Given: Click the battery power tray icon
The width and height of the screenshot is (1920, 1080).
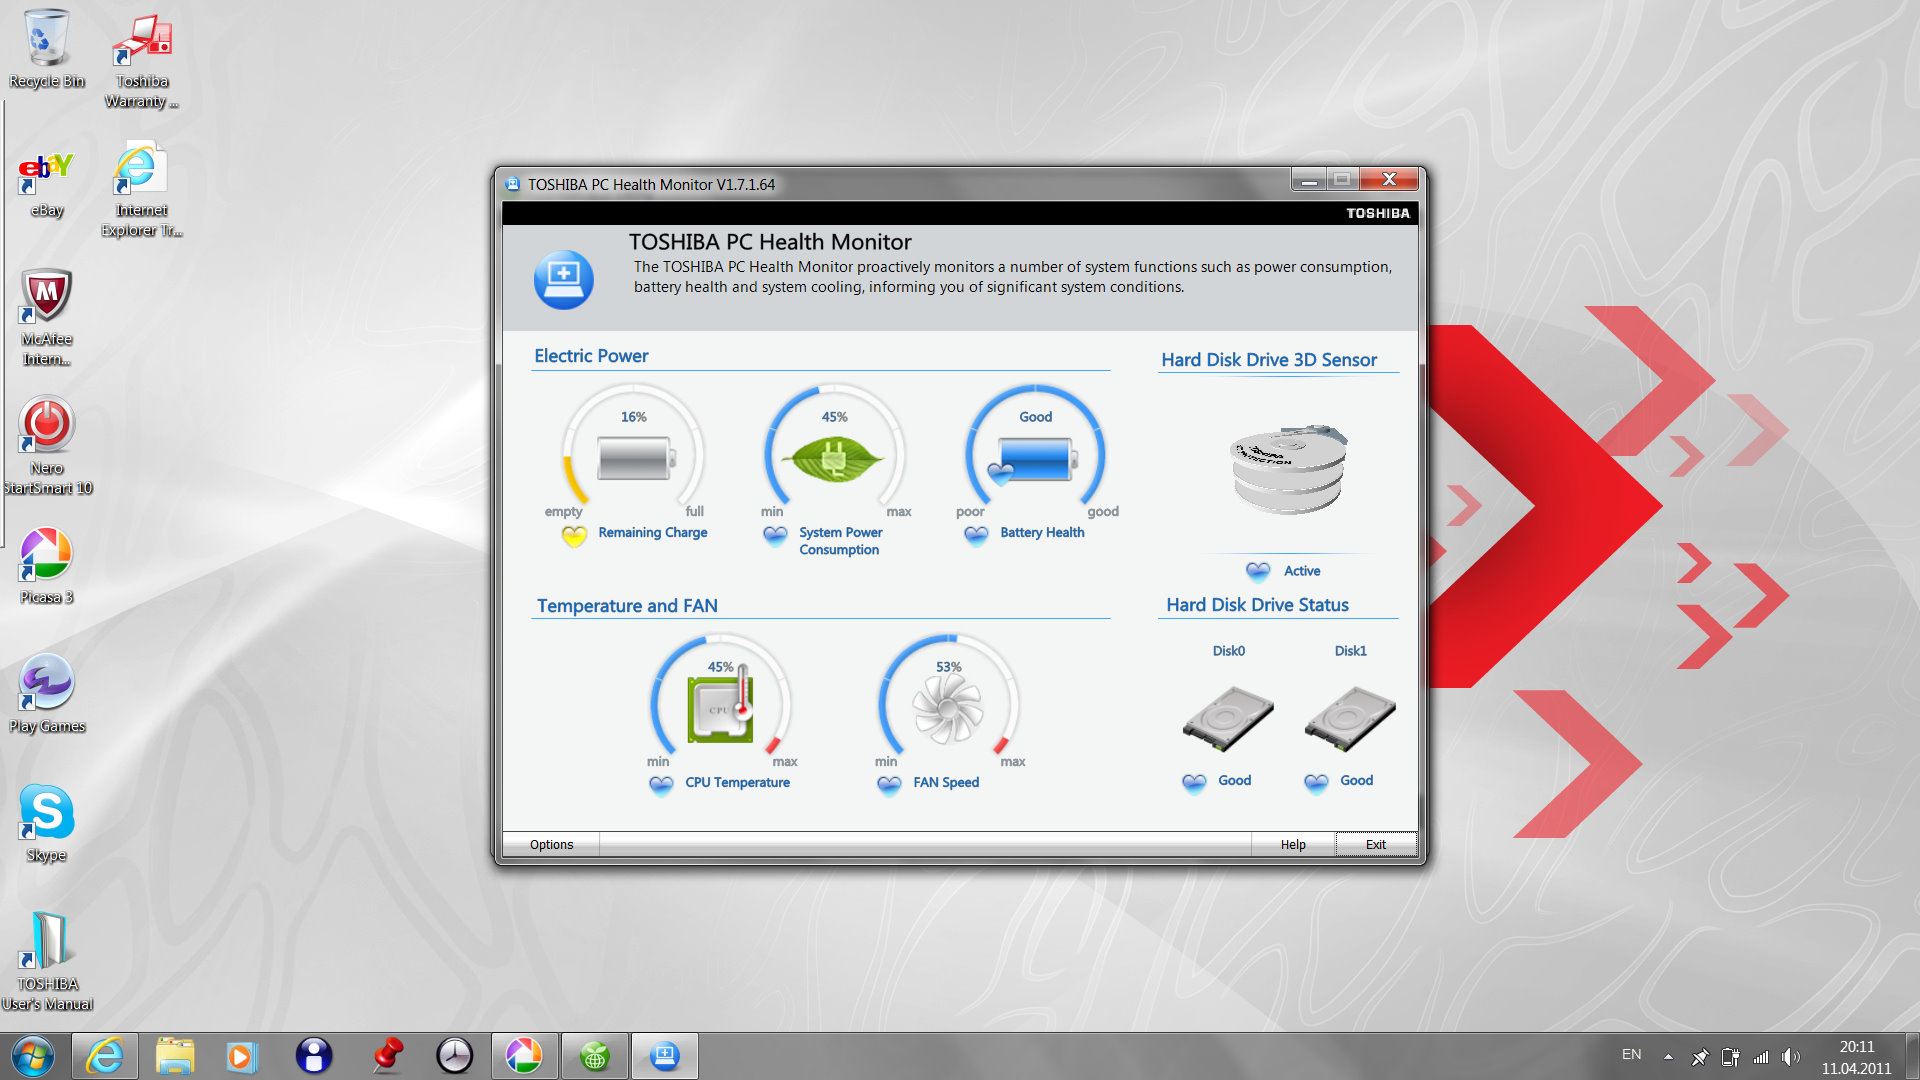Looking at the screenshot, I should click(1731, 1056).
